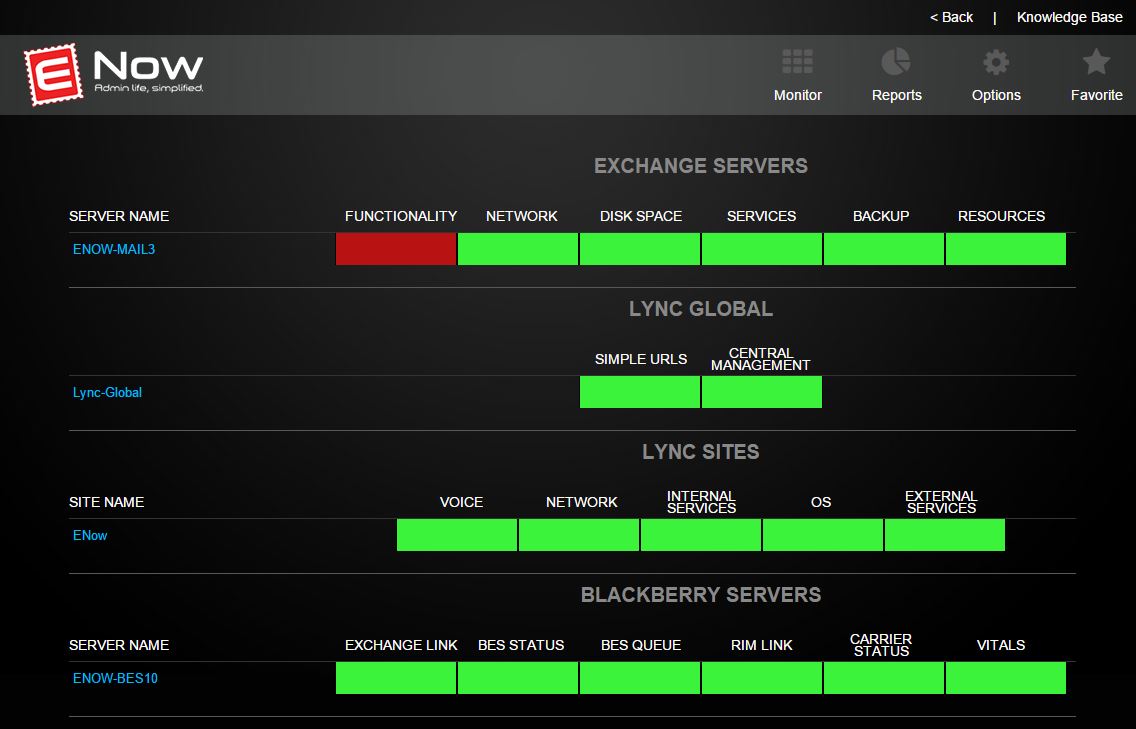Click ENOW-BES10 BES Queue status cell
1136x729 pixels.
640,678
